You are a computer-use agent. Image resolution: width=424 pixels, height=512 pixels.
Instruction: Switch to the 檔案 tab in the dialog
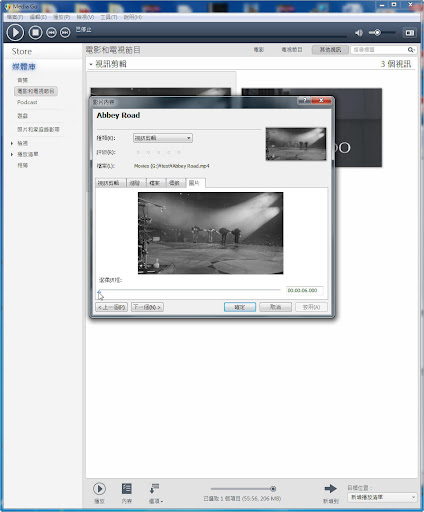(x=156, y=183)
